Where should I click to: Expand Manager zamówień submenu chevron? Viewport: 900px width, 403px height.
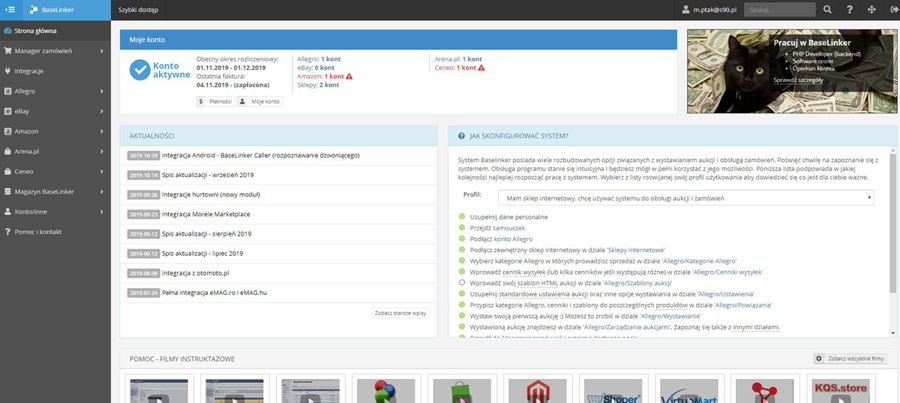click(102, 51)
